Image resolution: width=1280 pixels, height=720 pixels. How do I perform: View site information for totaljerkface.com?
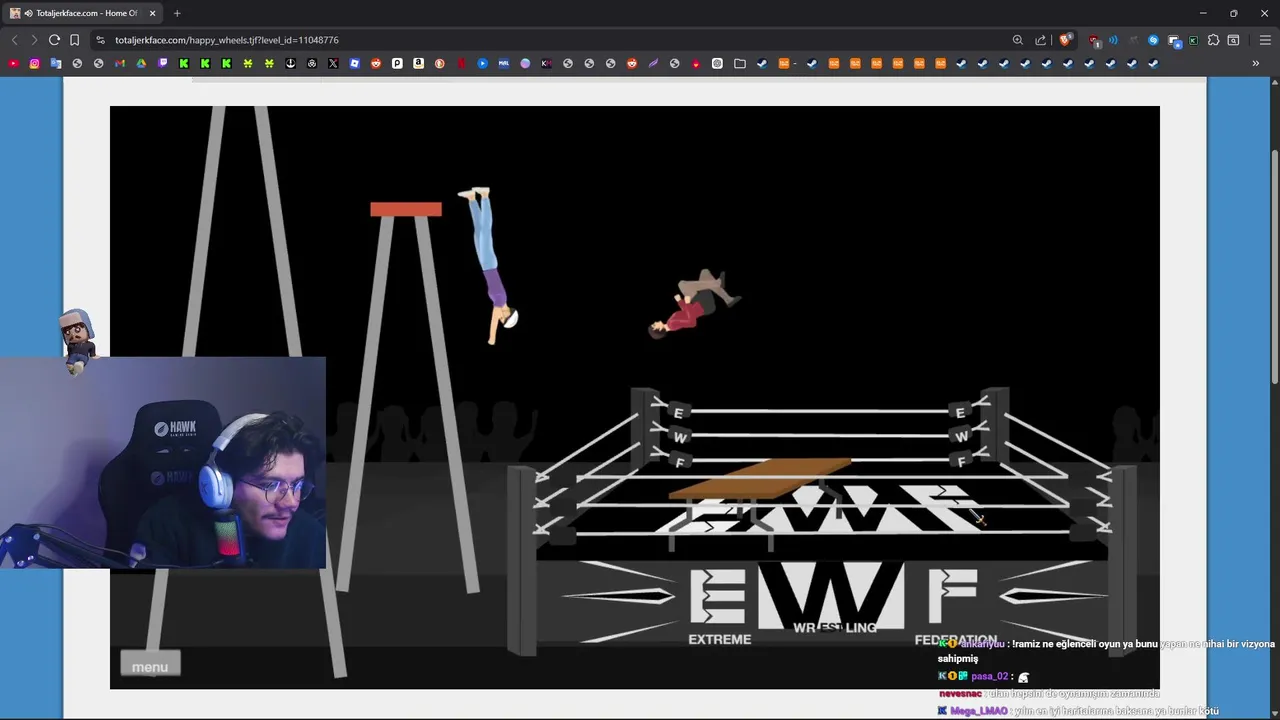tap(100, 40)
